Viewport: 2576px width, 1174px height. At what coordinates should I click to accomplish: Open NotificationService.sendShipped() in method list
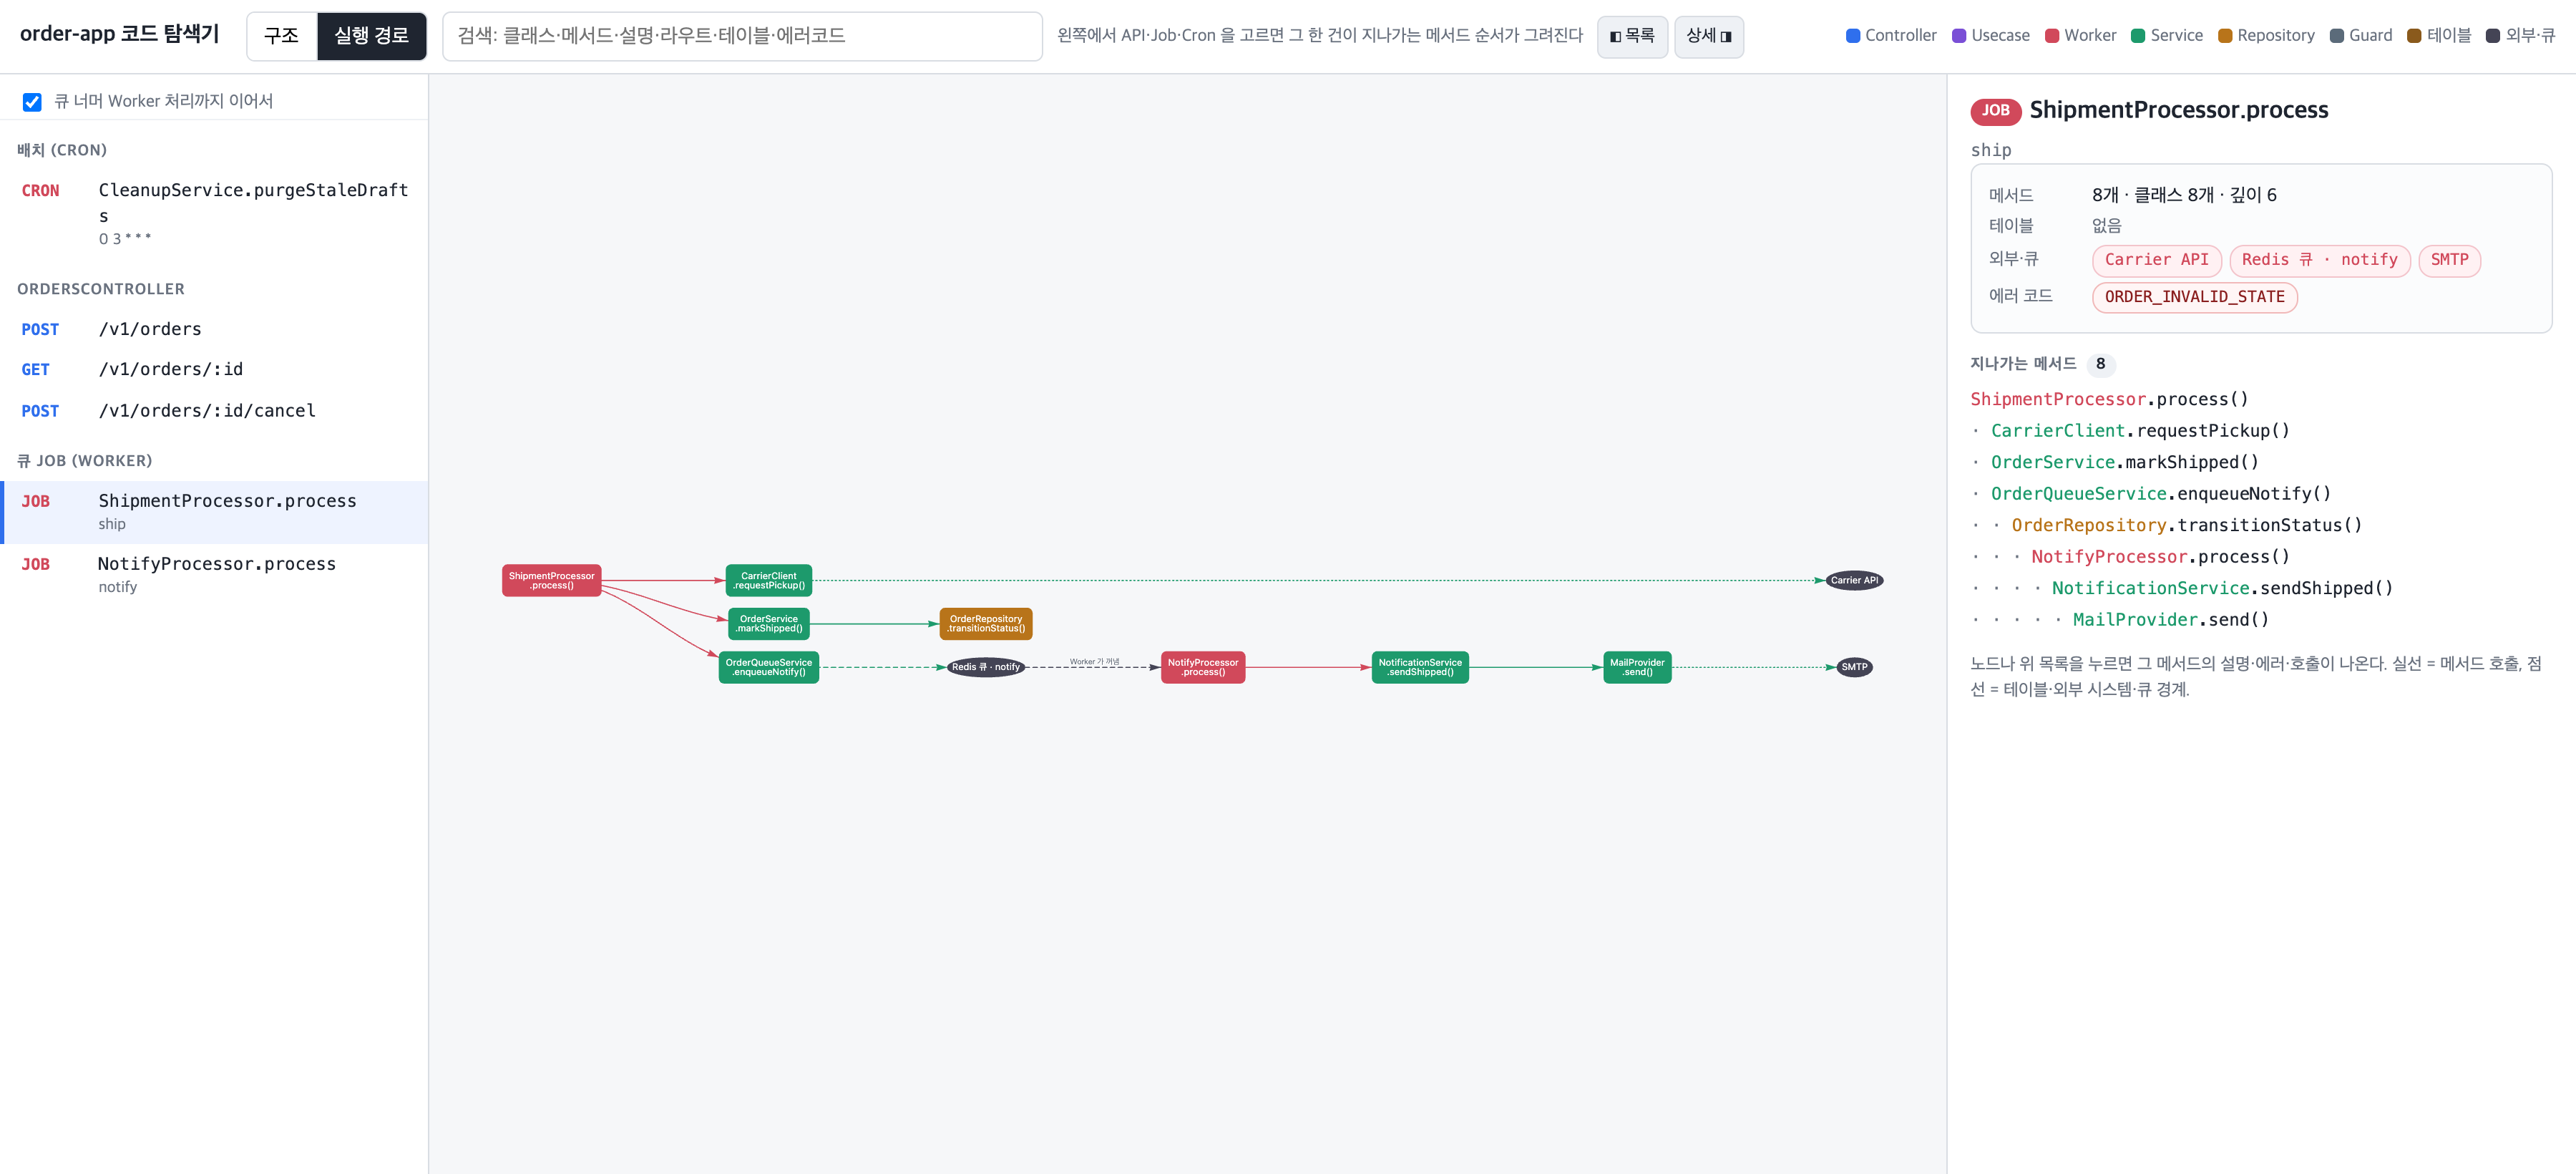click(x=2222, y=589)
